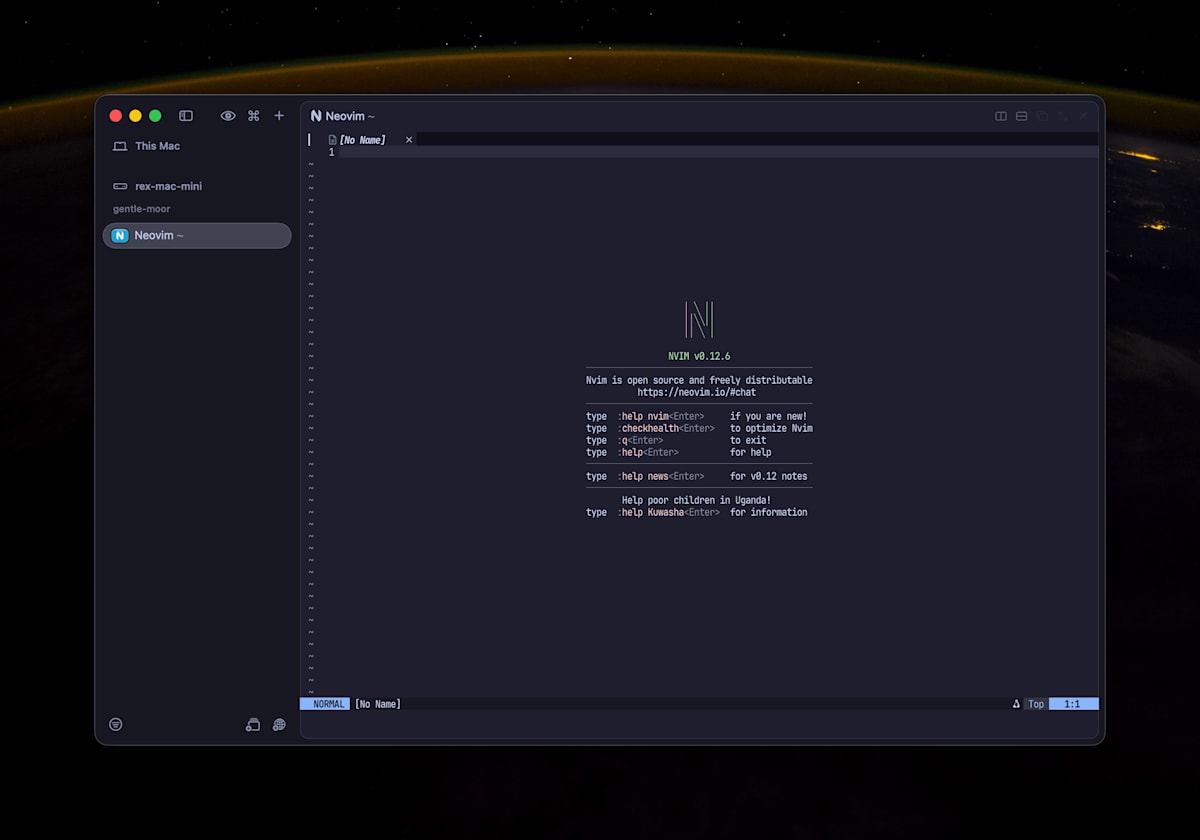Click the host-lock icon at sidebar bottom

pos(253,724)
